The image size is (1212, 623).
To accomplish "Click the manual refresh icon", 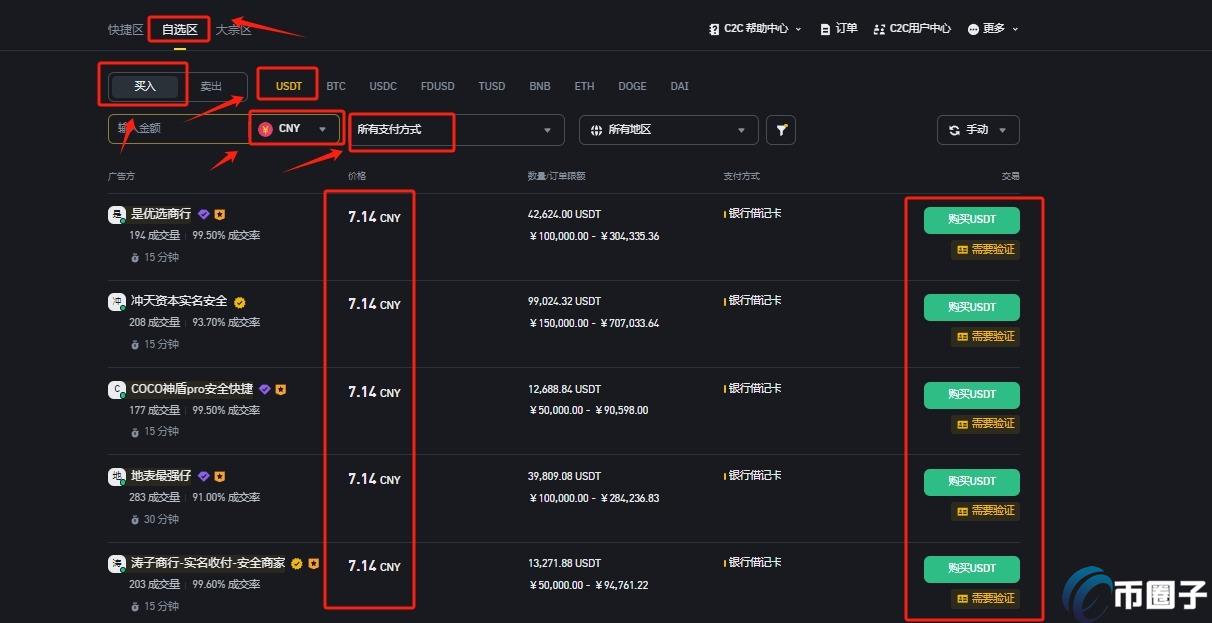I will [953, 130].
